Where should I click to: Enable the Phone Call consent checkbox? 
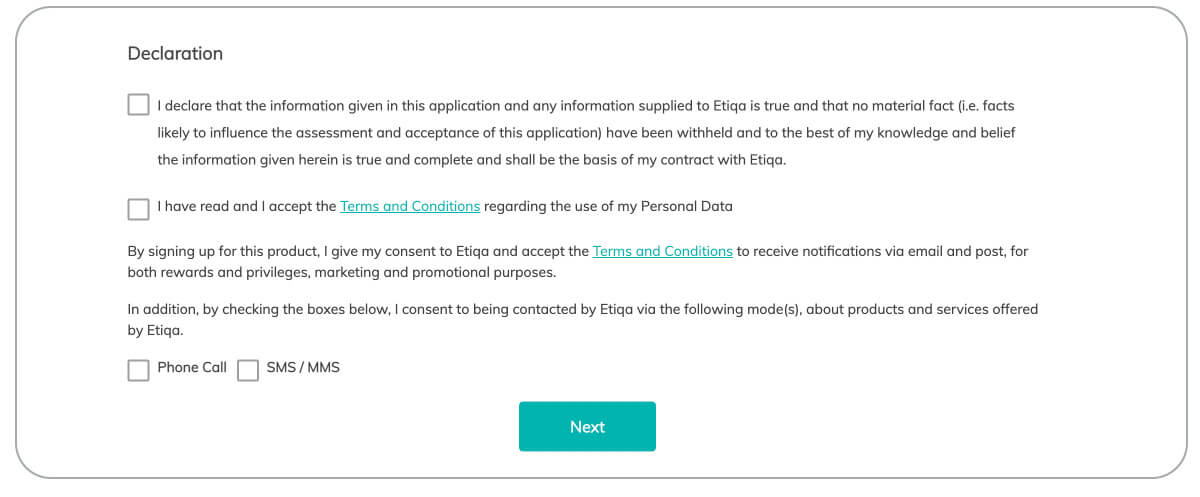click(x=138, y=371)
